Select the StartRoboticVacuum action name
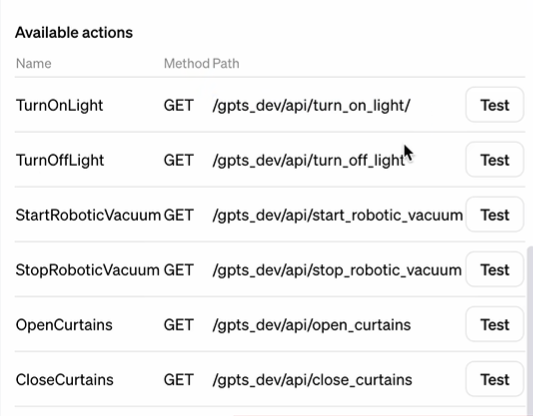 point(88,215)
